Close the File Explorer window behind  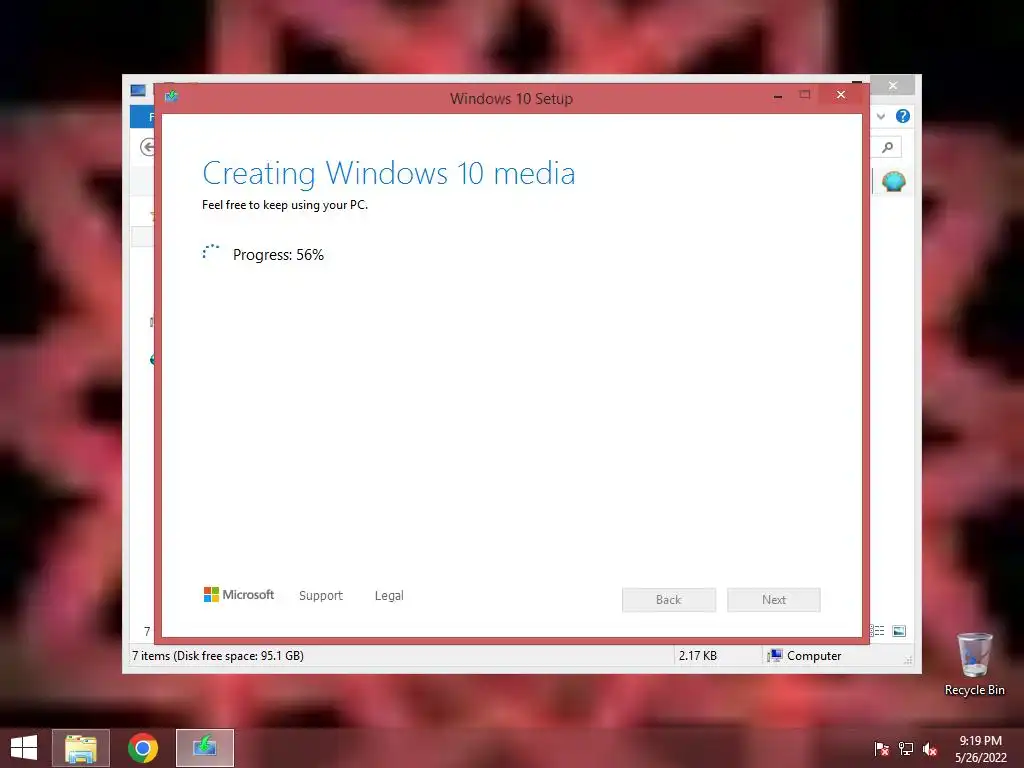click(x=893, y=86)
